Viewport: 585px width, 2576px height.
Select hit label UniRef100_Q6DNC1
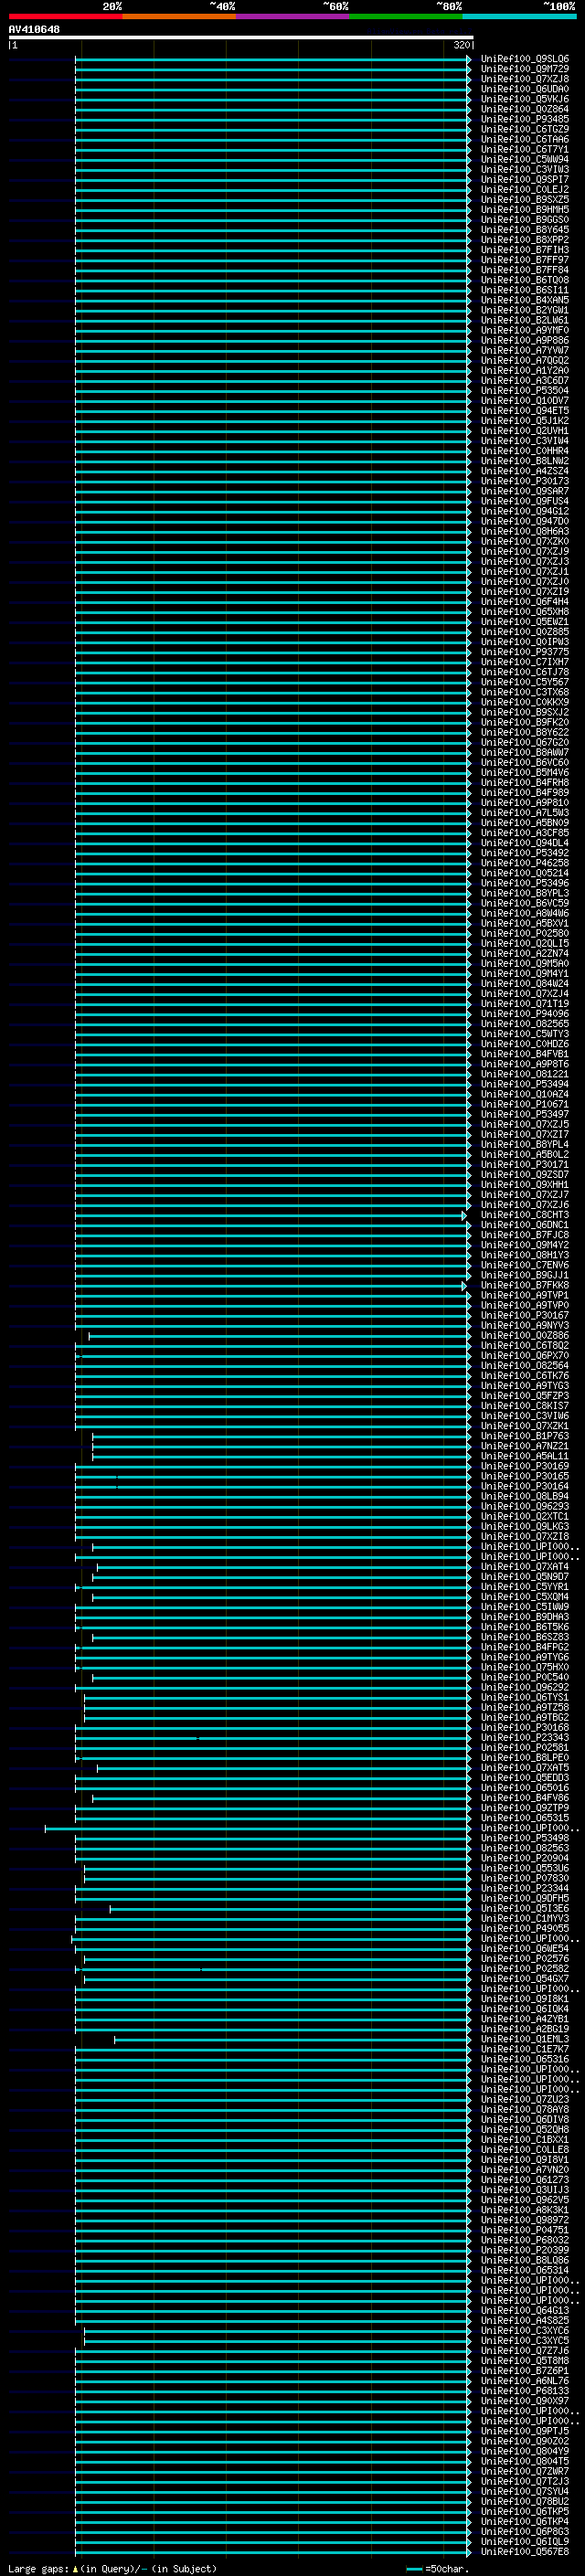(x=525, y=1225)
